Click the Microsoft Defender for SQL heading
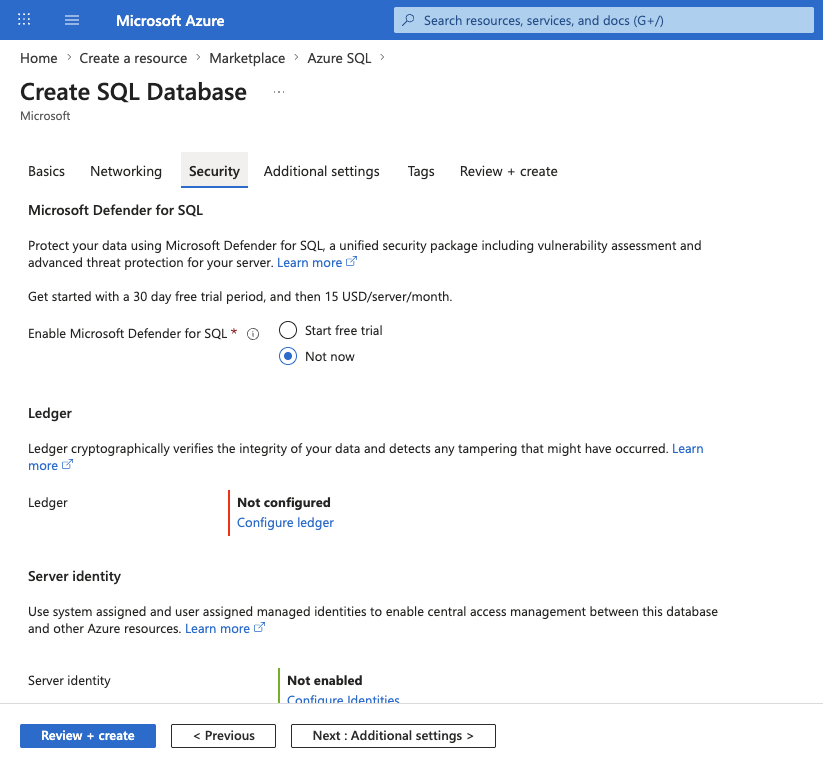The height and width of the screenshot is (768, 823). (115, 210)
